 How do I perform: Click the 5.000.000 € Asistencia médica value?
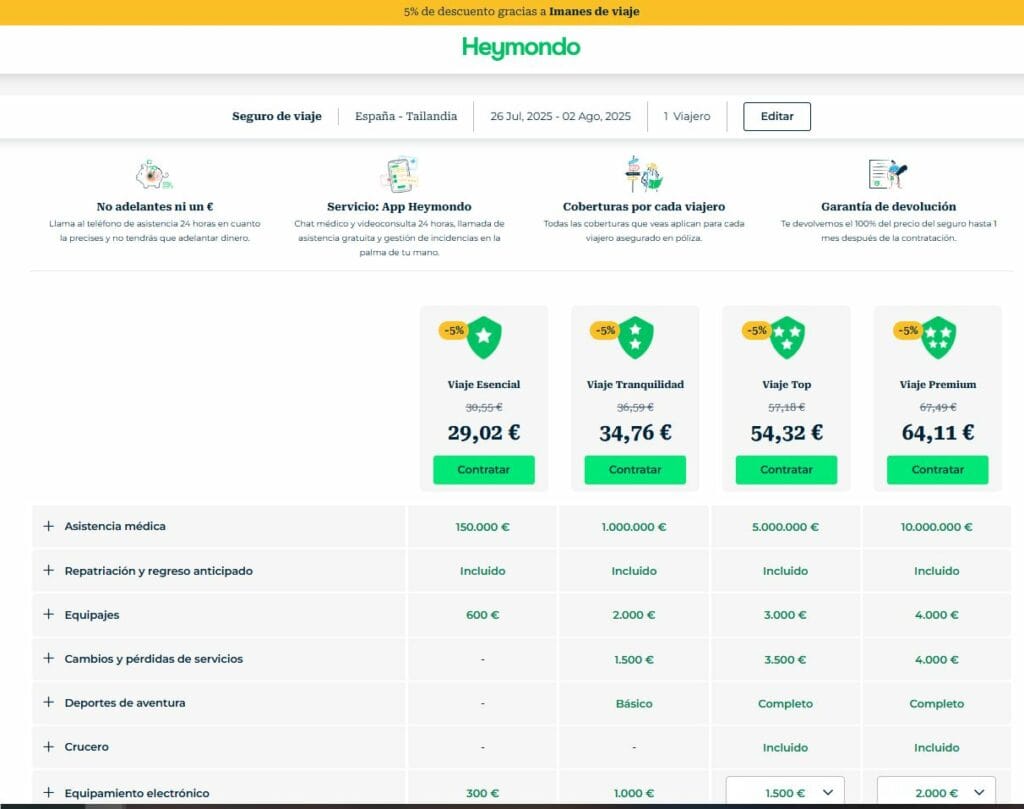click(x=785, y=527)
